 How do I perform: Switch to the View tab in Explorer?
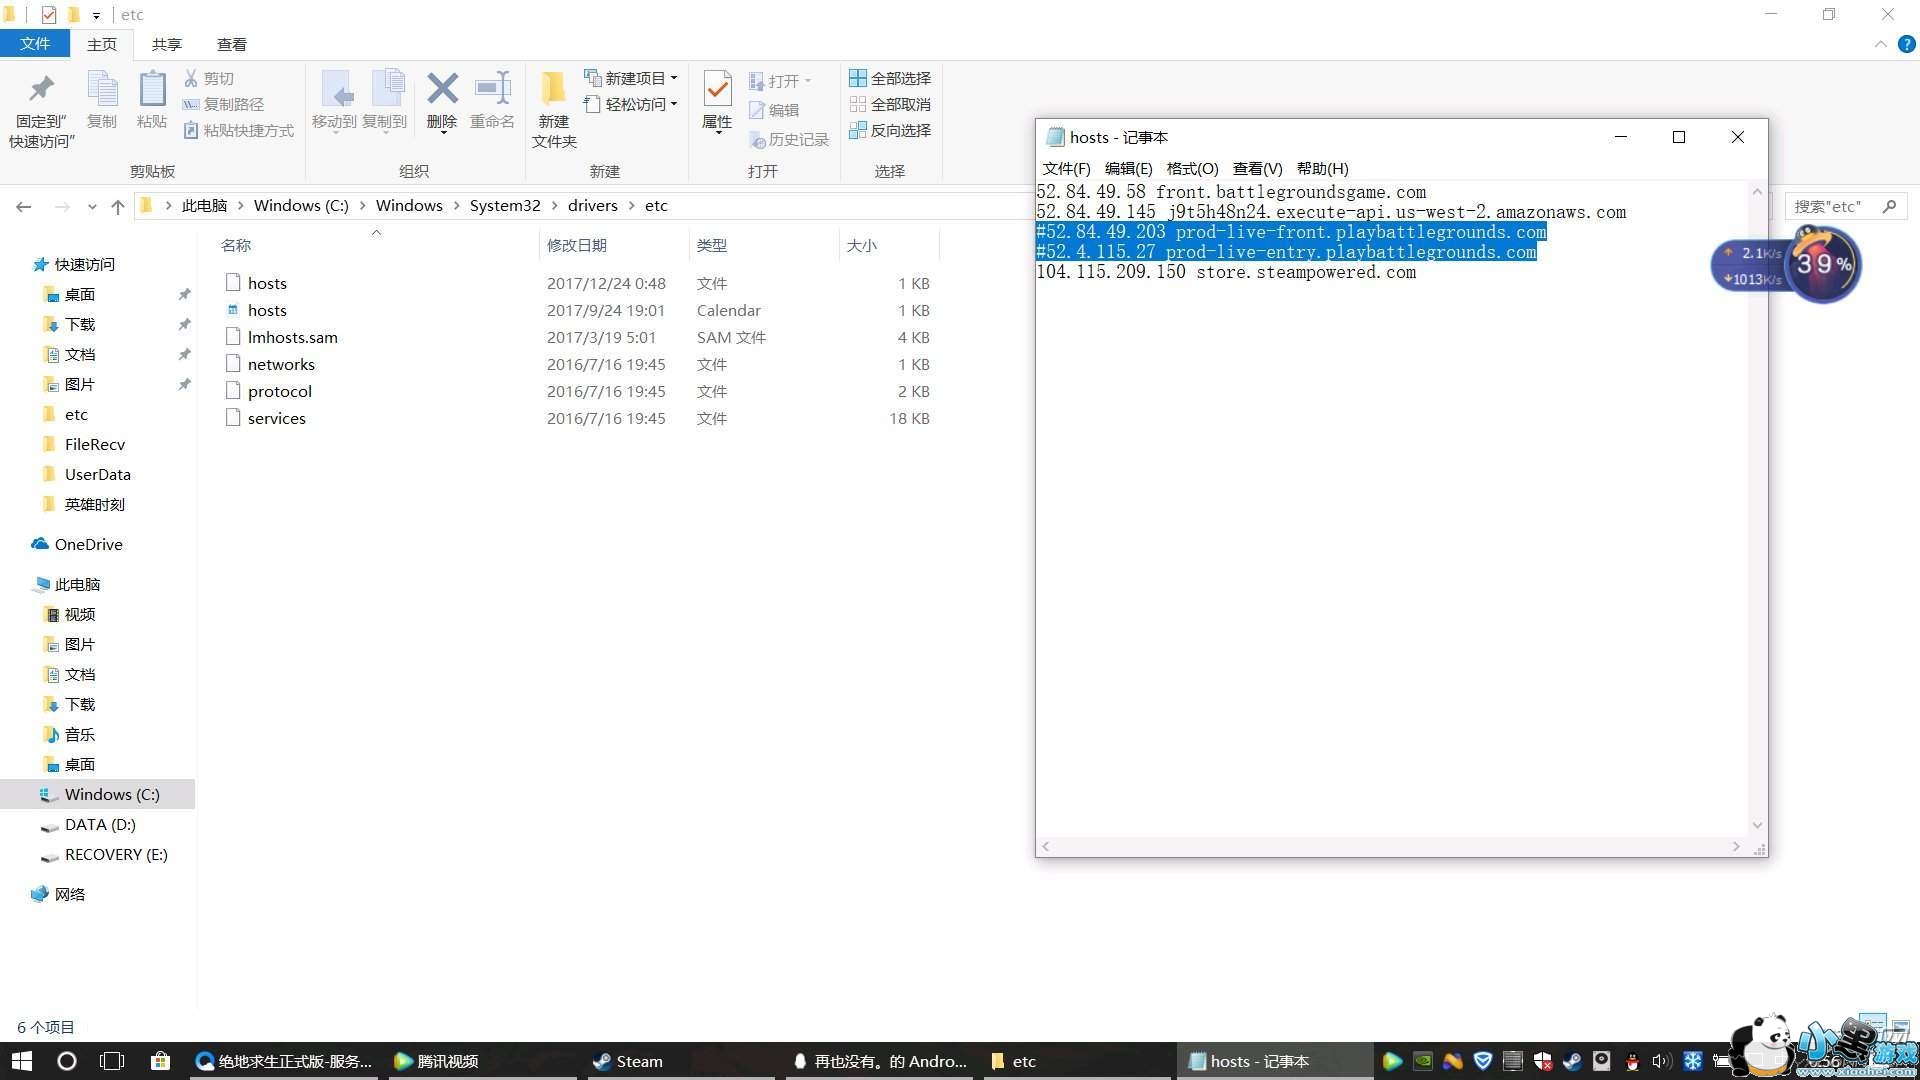pyautogui.click(x=231, y=44)
